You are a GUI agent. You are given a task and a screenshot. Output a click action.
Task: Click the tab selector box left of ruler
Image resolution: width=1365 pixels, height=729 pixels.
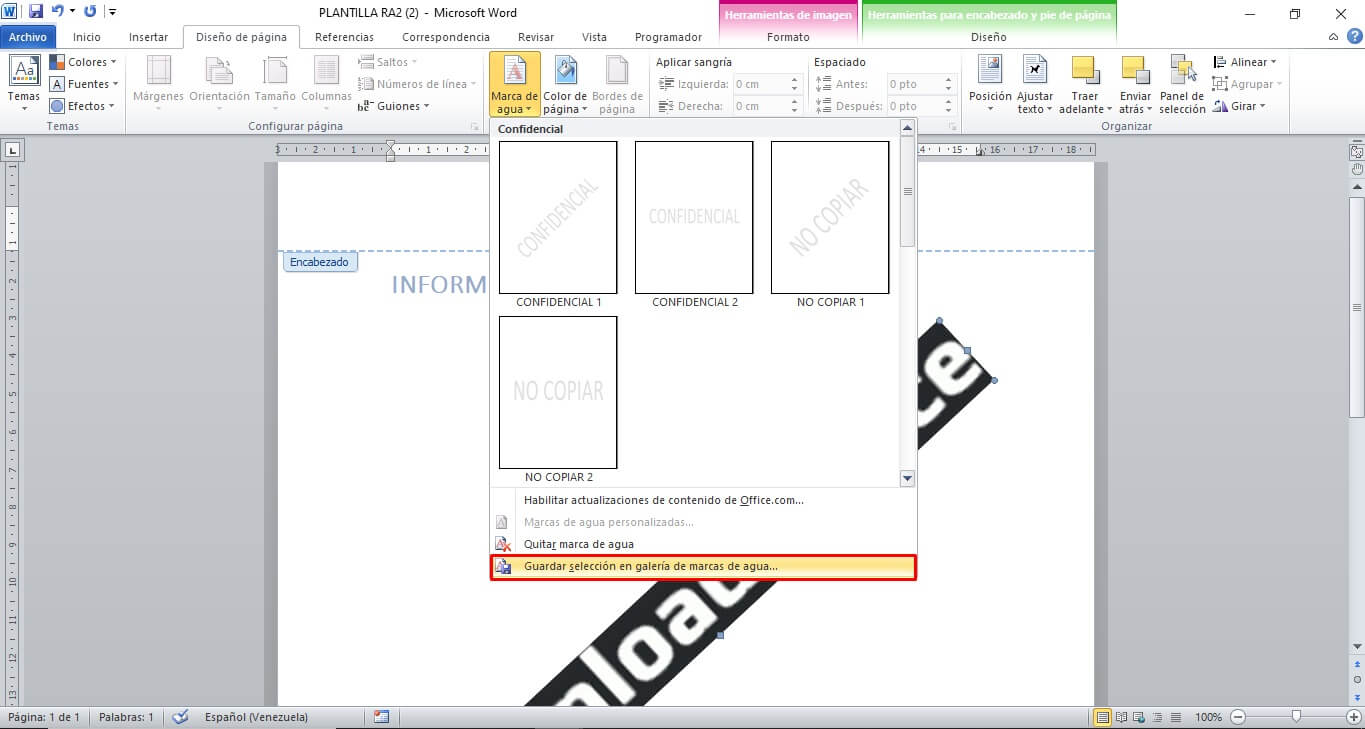[x=12, y=150]
